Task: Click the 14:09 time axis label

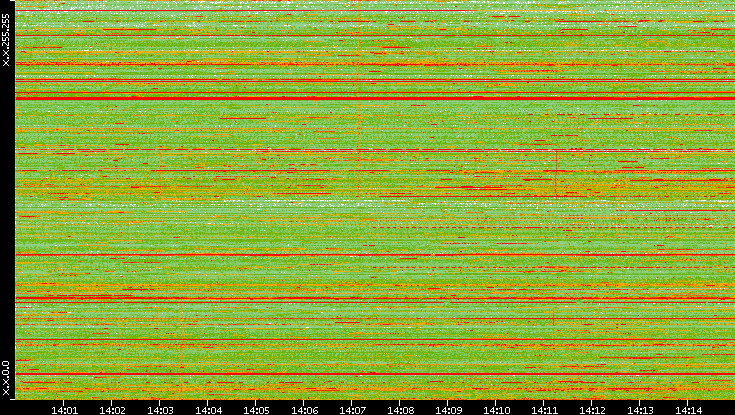Action: [x=448, y=410]
